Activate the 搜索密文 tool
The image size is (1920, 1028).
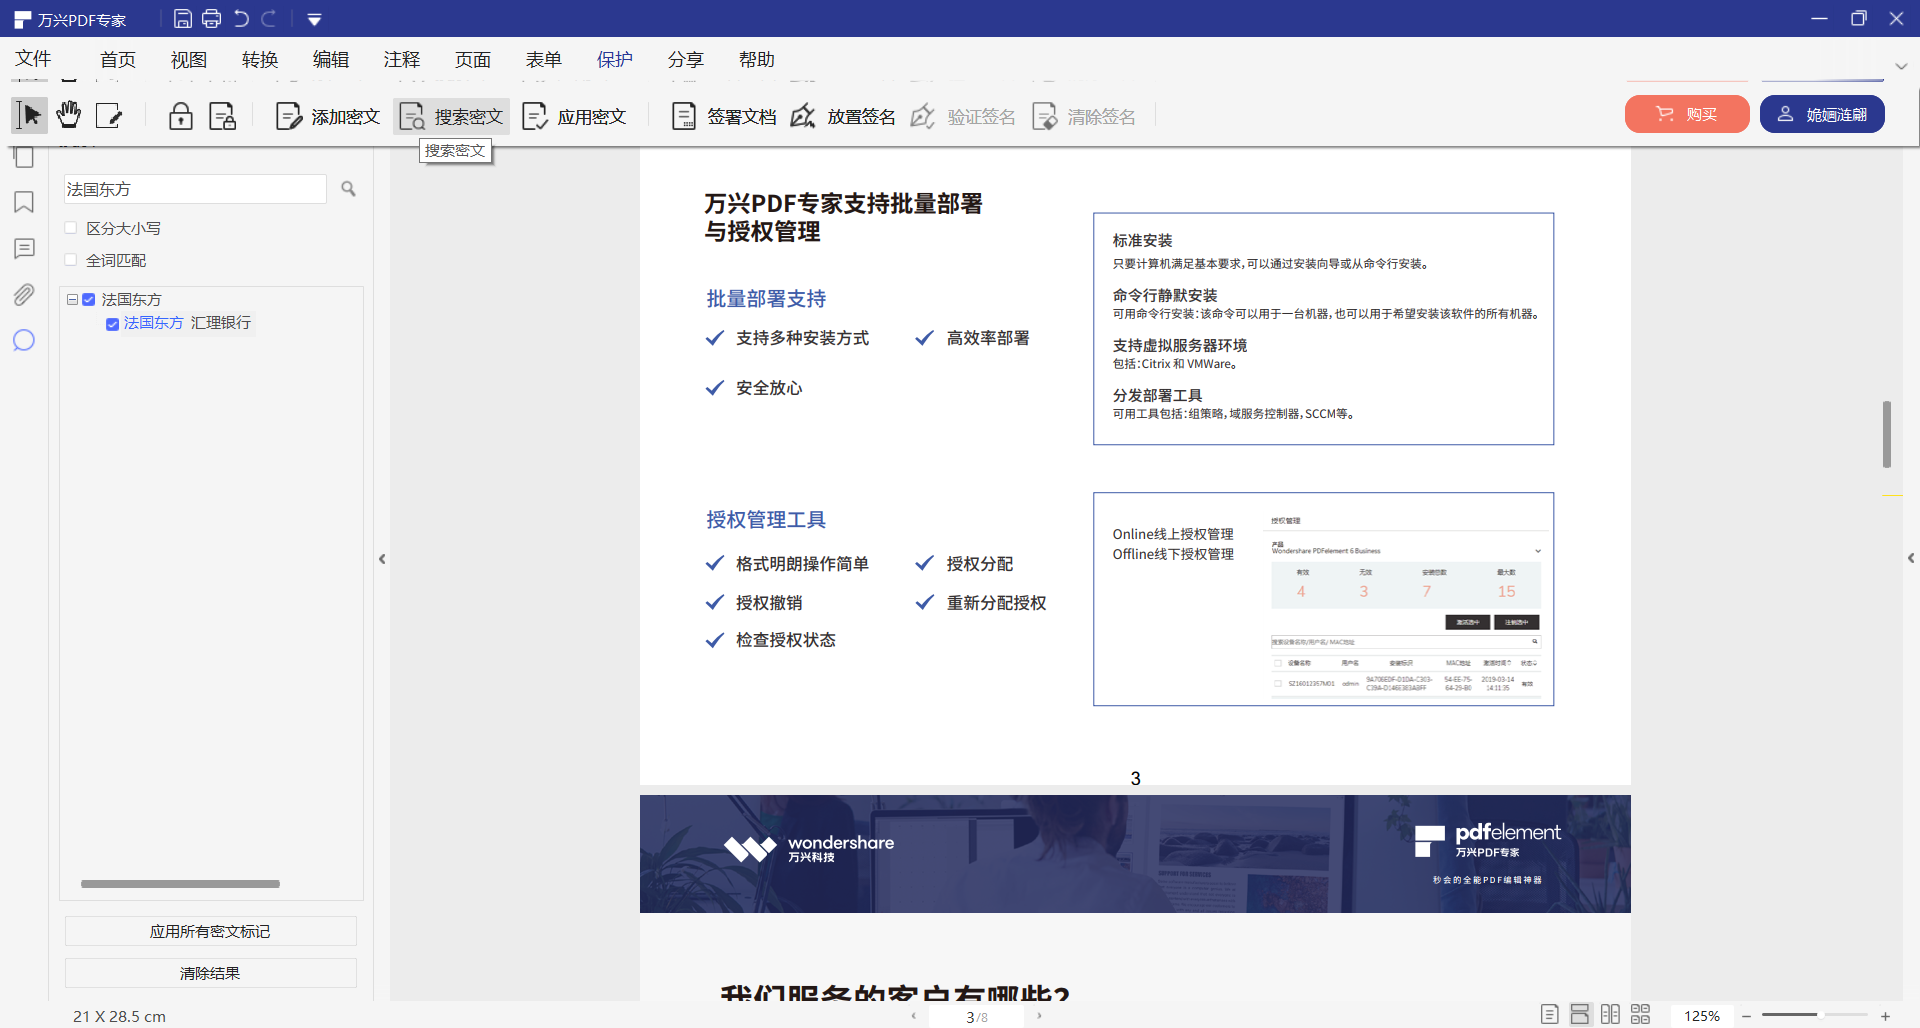click(452, 115)
